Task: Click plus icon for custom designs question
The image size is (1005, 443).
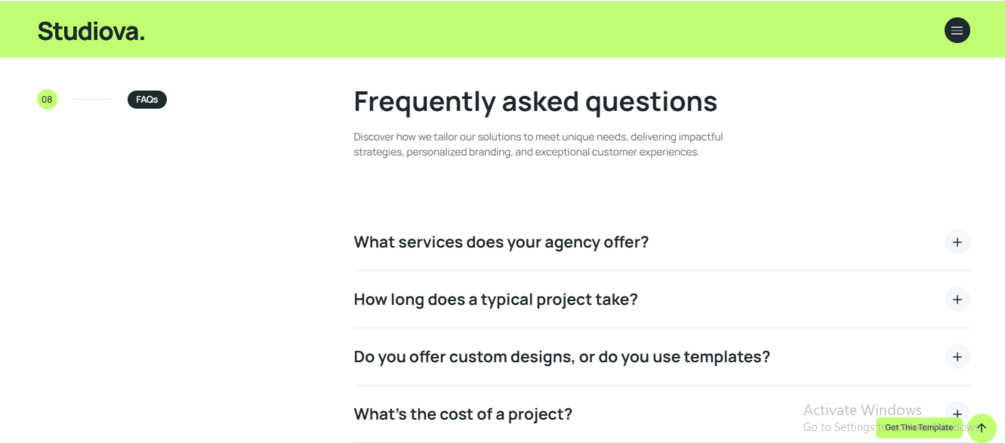Action: pos(957,357)
